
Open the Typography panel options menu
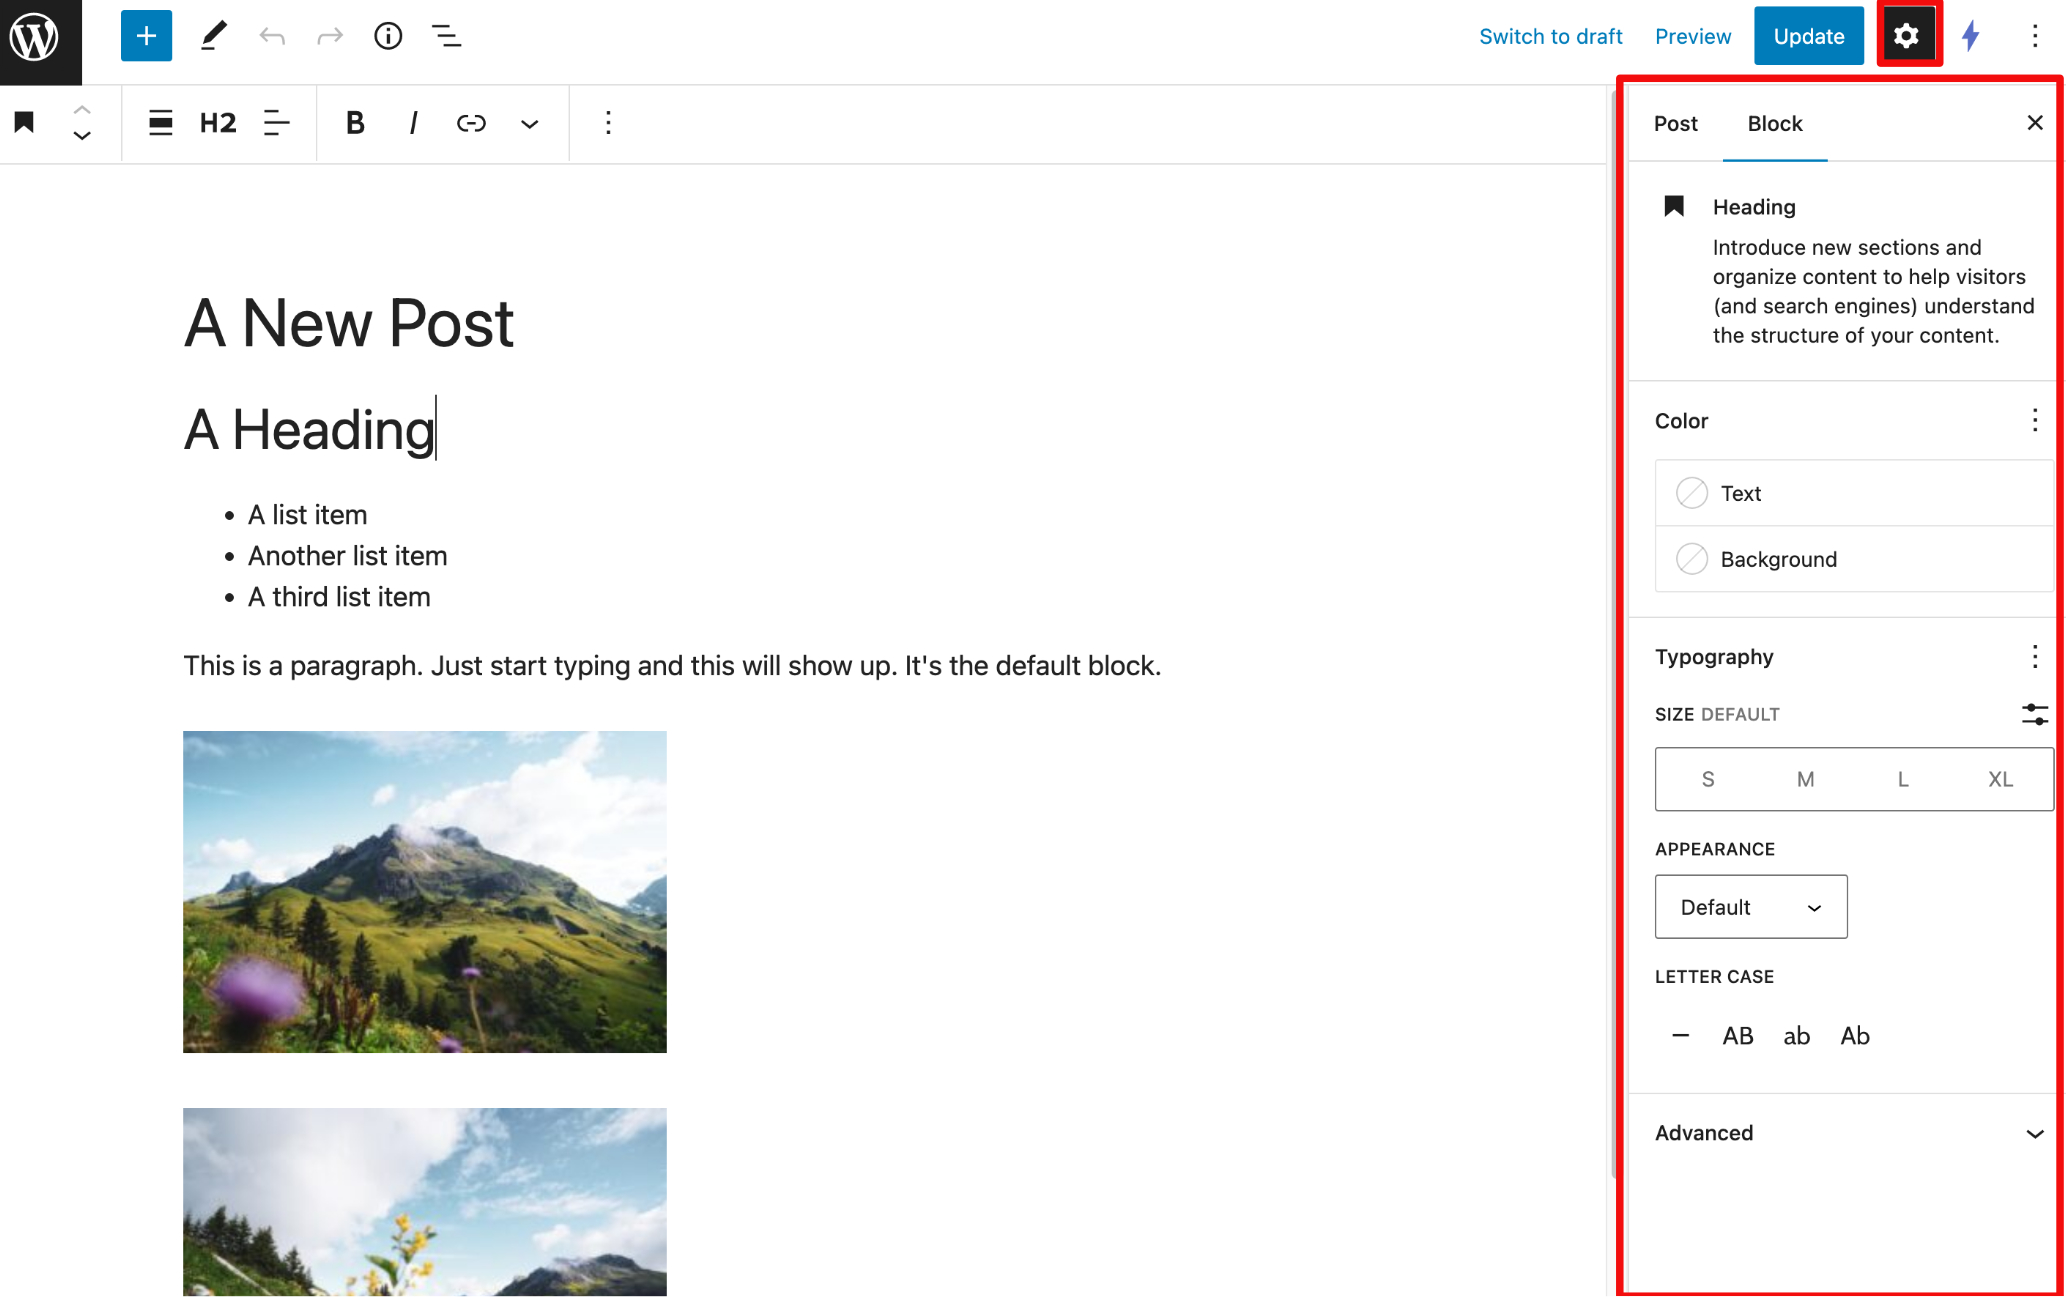click(x=2034, y=657)
